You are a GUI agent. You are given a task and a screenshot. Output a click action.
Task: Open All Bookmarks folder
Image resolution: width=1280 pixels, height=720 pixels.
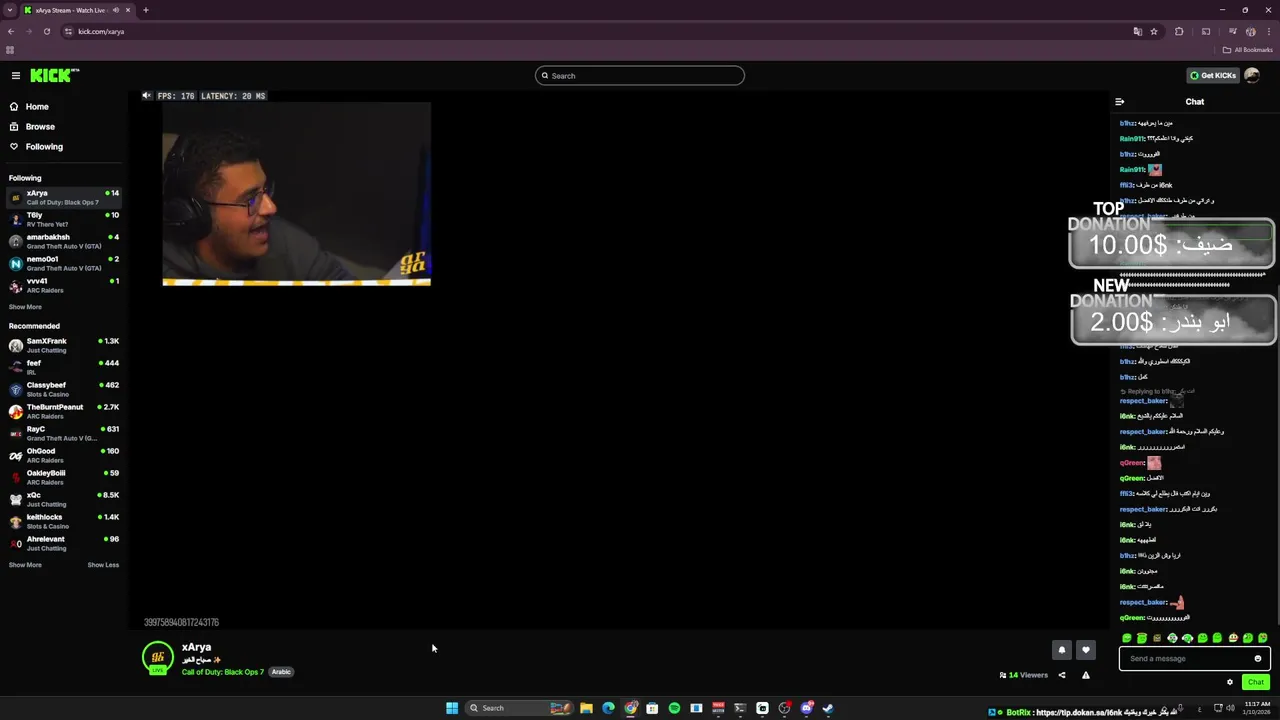(1248, 50)
